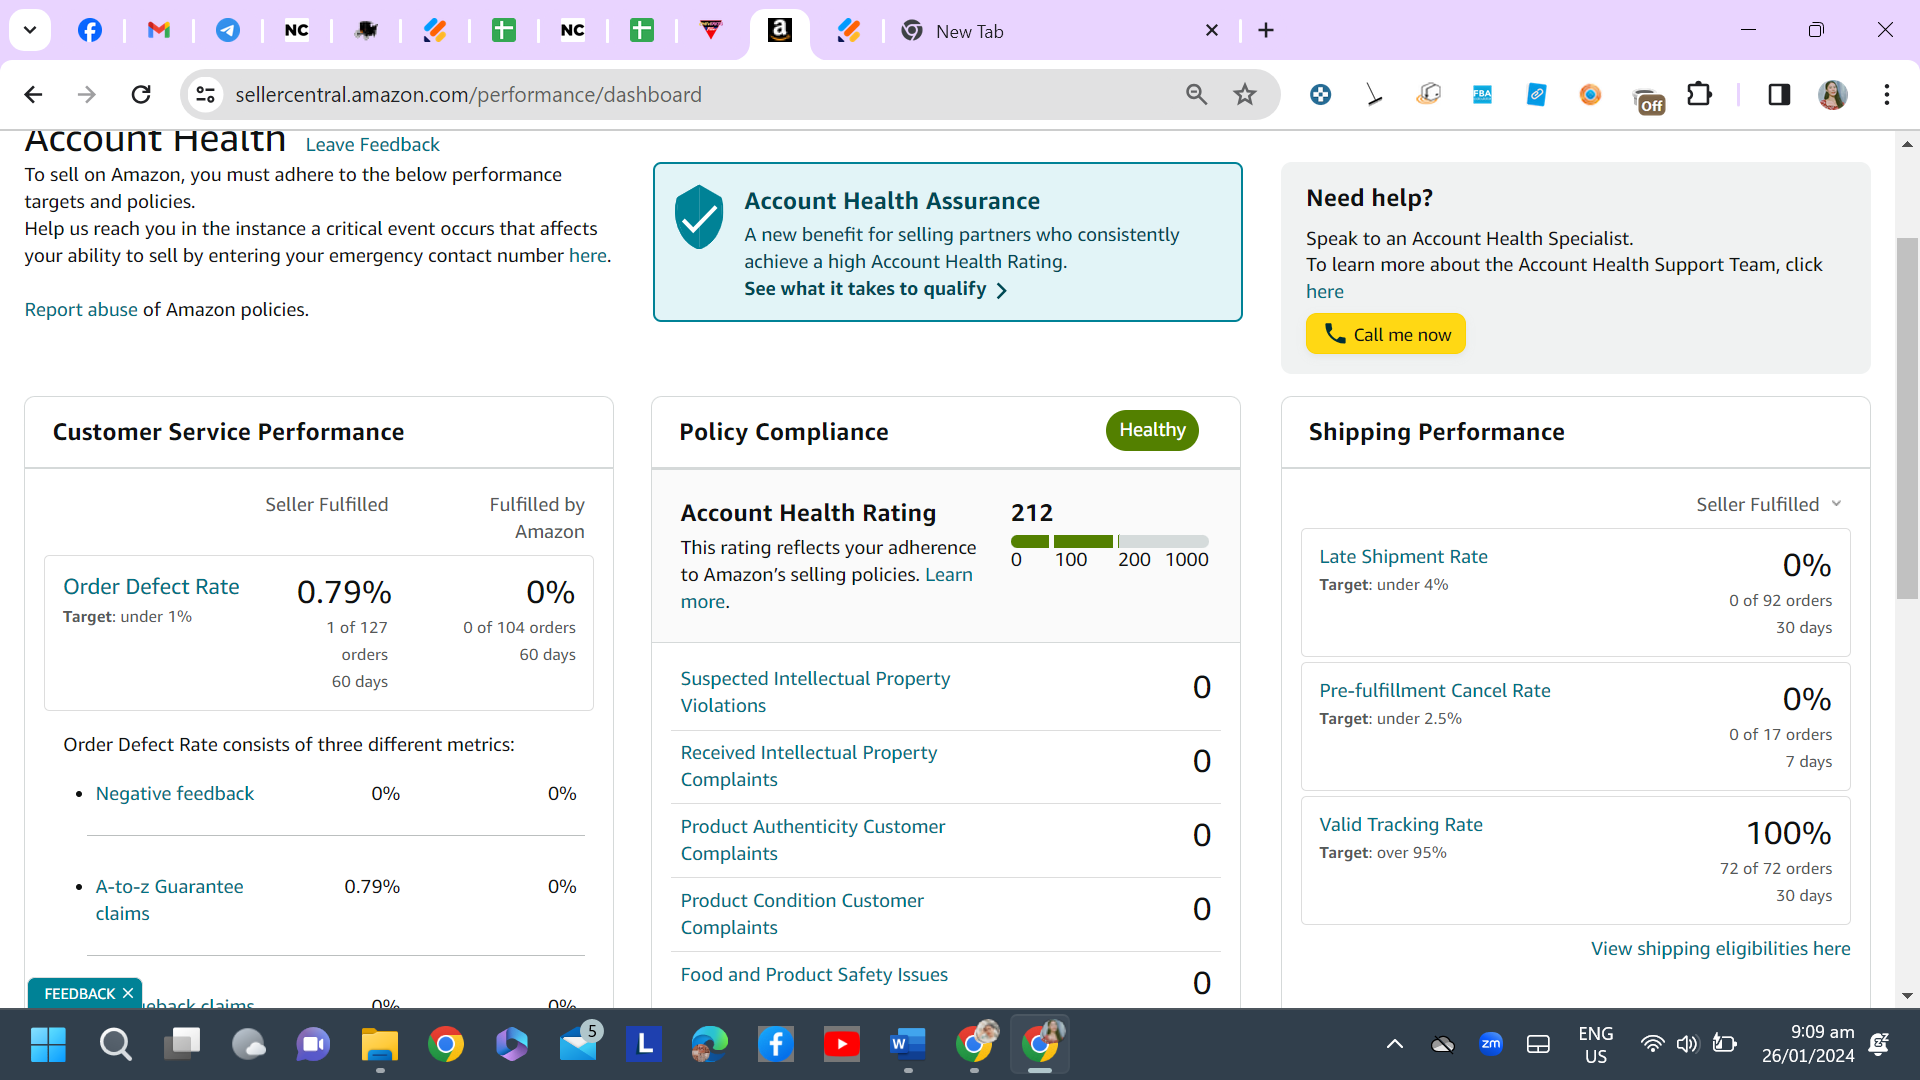This screenshot has height=1080, width=1920.
Task: Click the page vertical scrollbar thumb
Action: pos(1907,418)
